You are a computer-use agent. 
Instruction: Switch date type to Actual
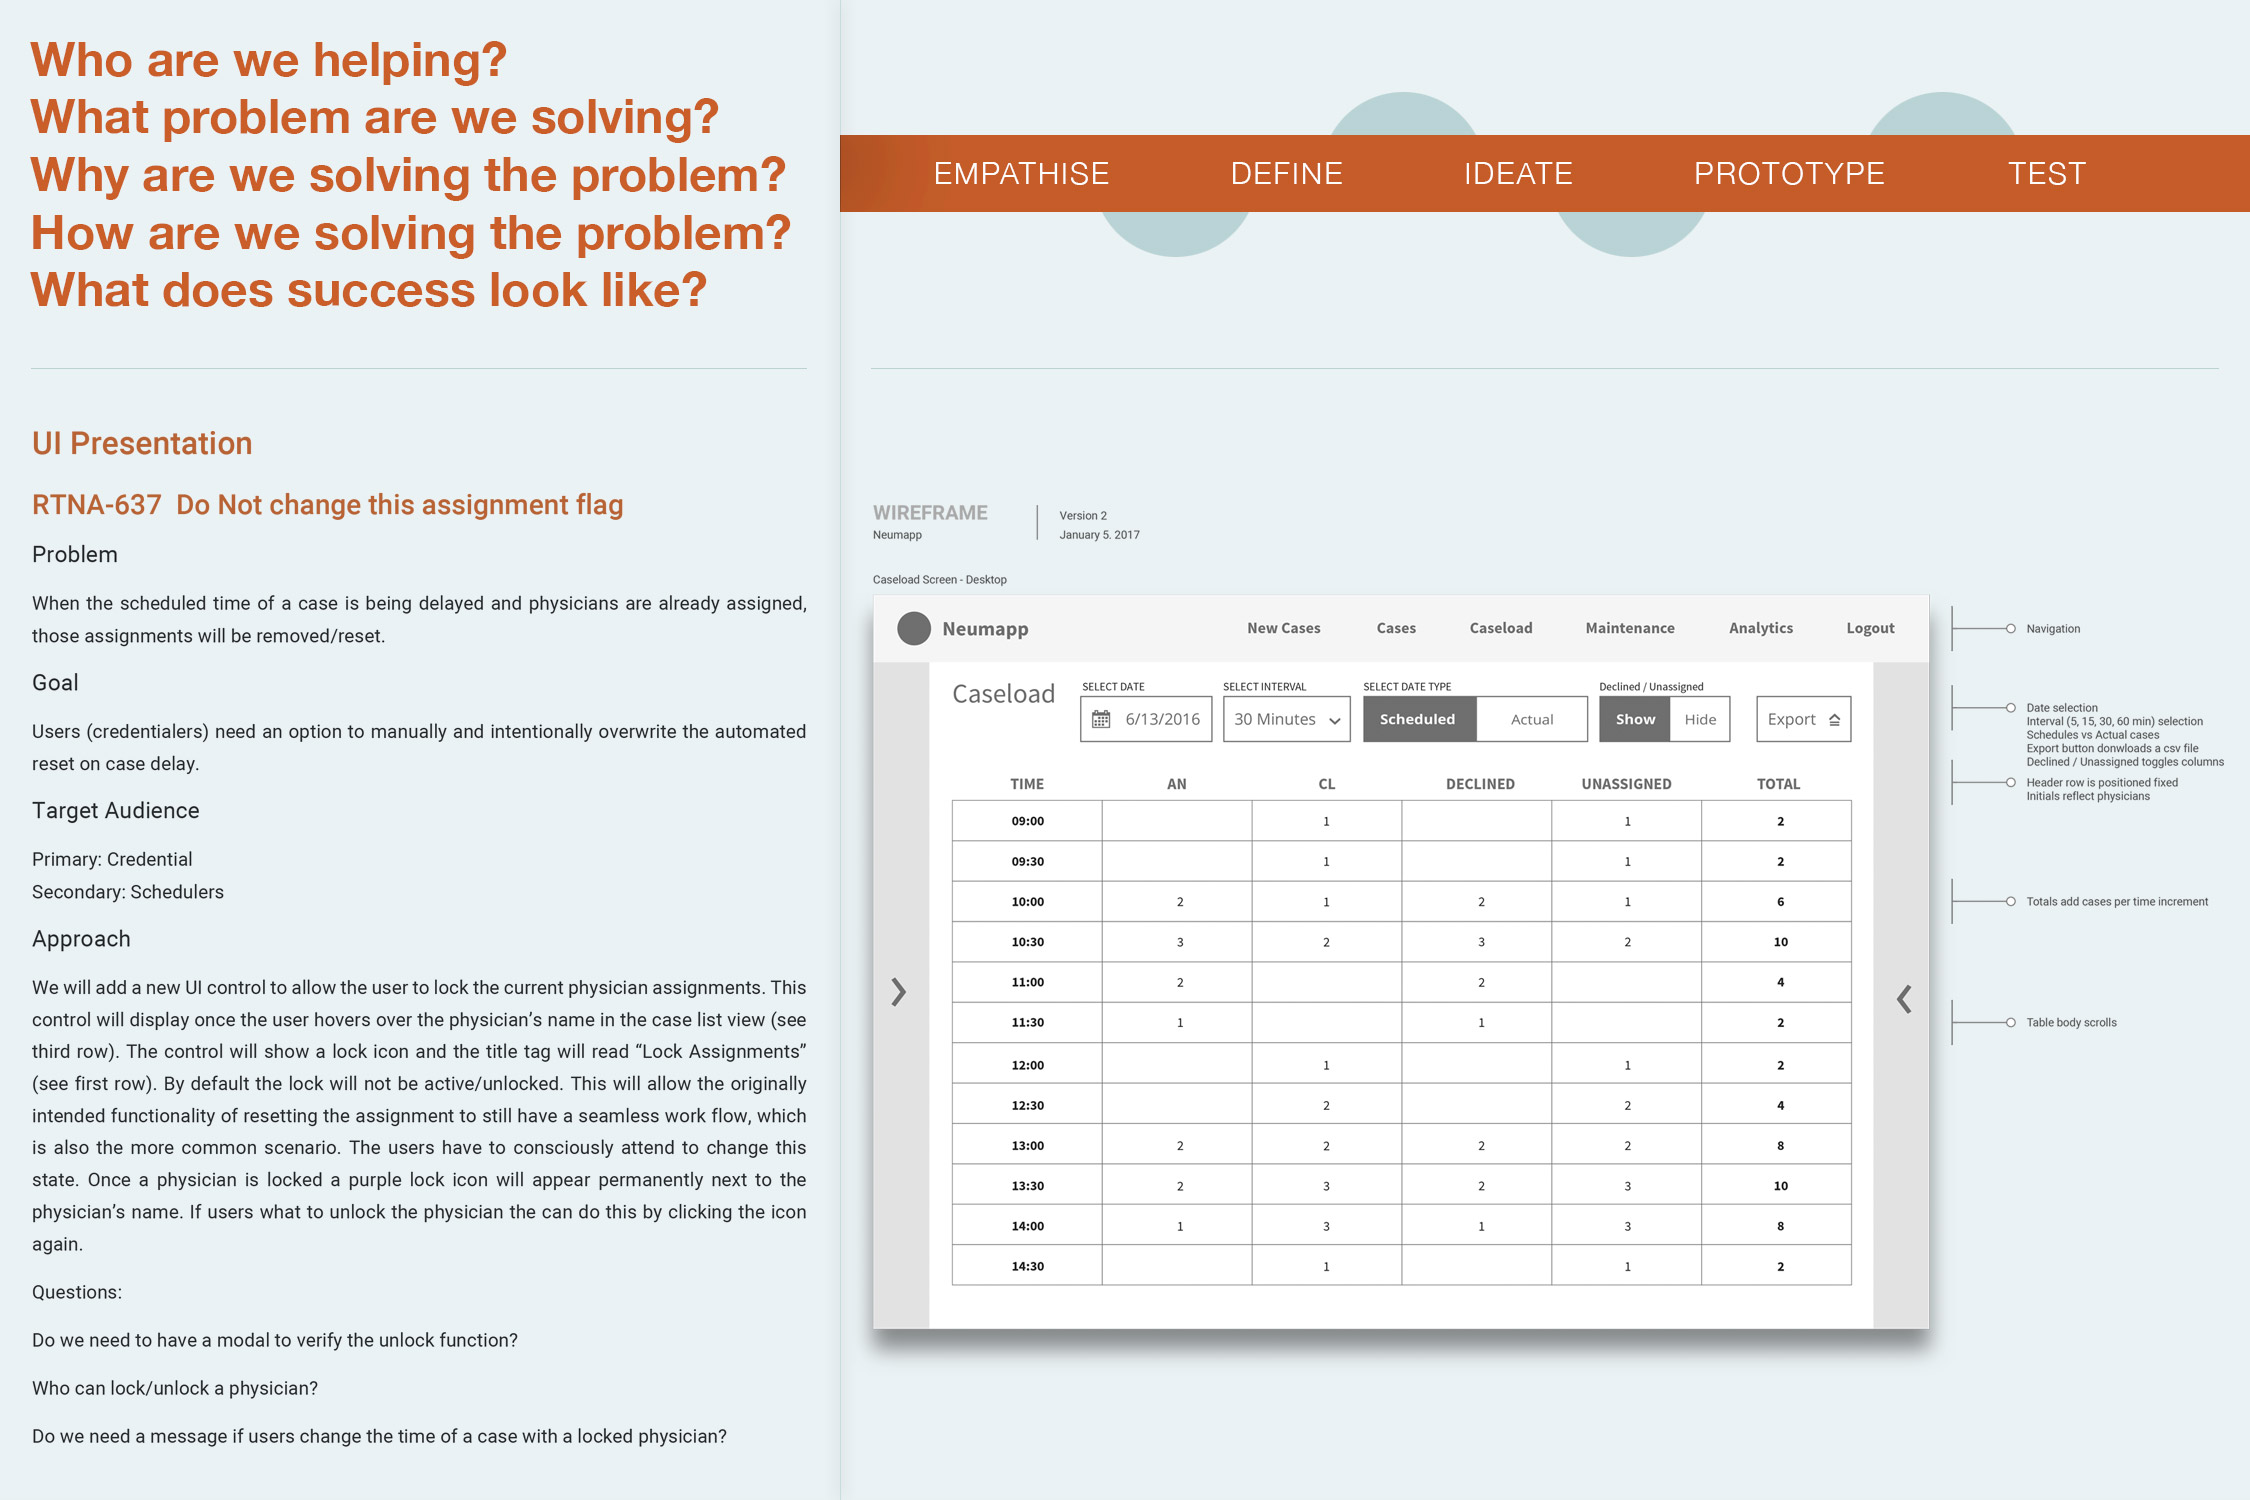tap(1531, 719)
